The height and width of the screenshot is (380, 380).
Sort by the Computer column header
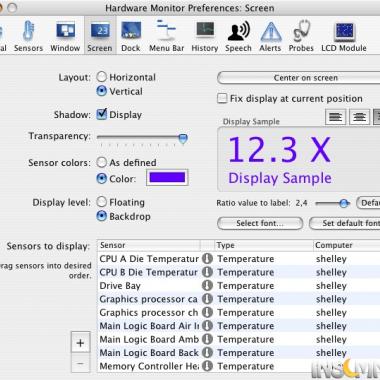pos(347,245)
